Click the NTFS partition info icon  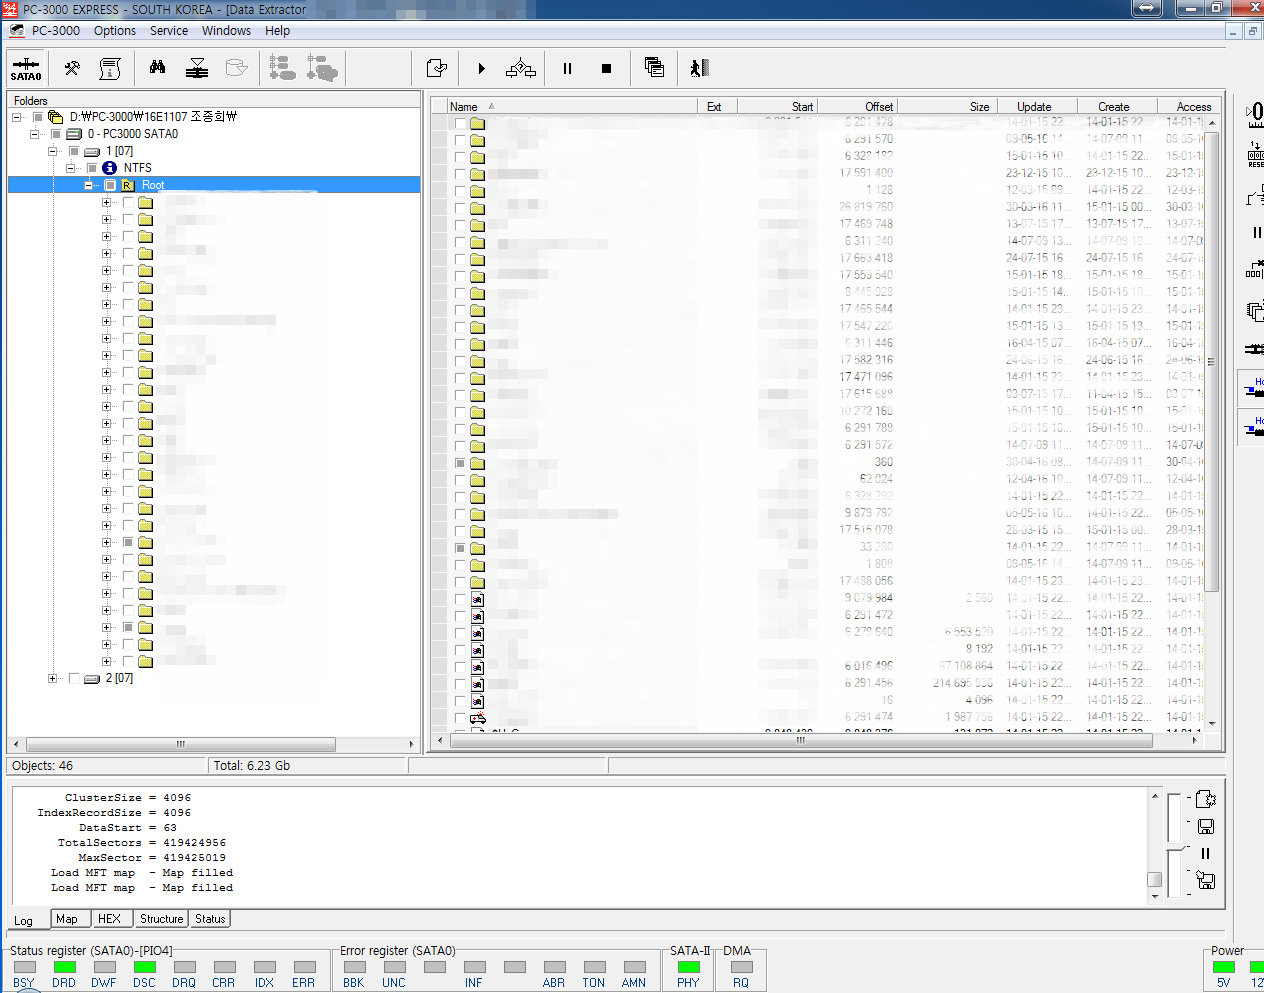click(x=110, y=168)
